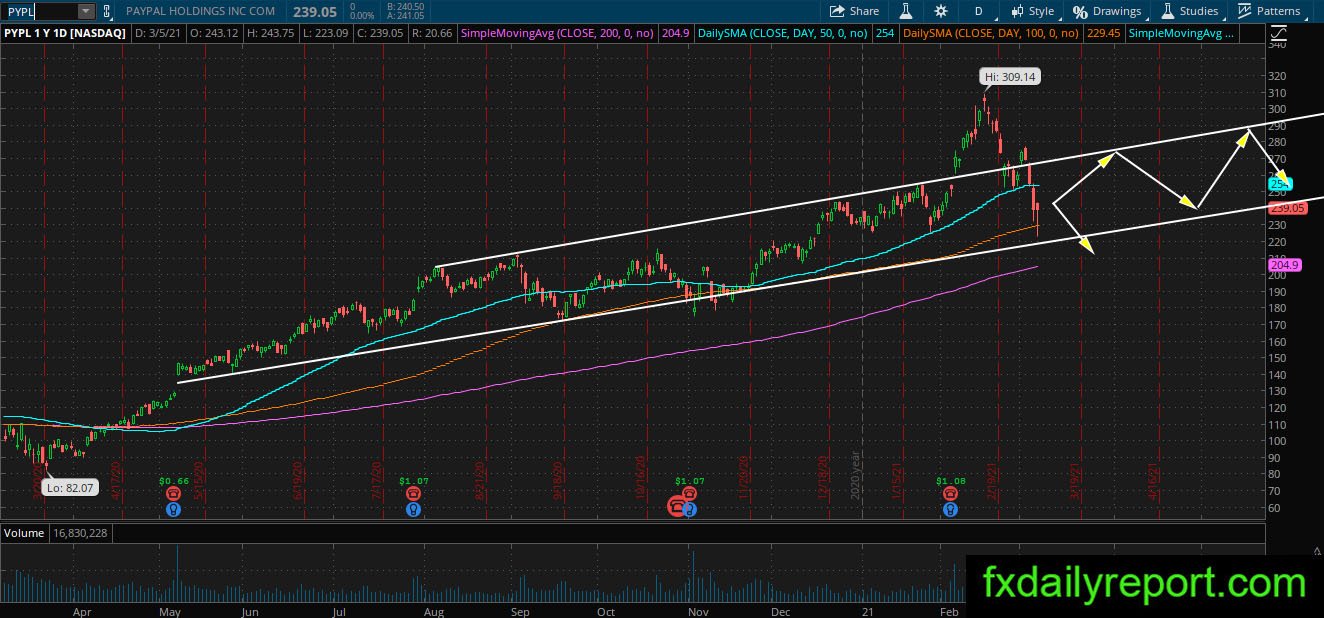This screenshot has width=1324, height=618.
Task: Open the flask Edit Studies icon
Action: point(906,11)
